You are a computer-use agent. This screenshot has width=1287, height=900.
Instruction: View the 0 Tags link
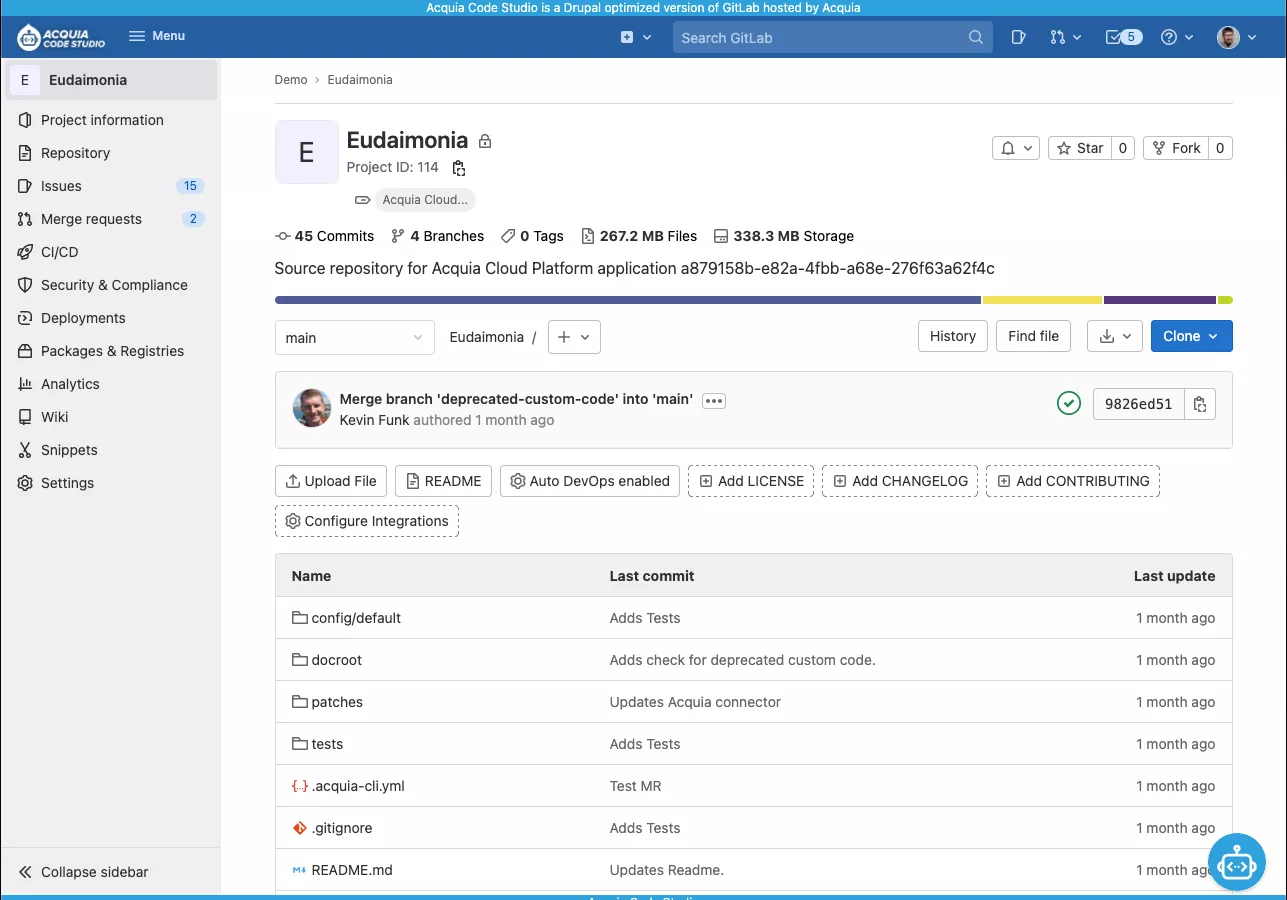[533, 236]
